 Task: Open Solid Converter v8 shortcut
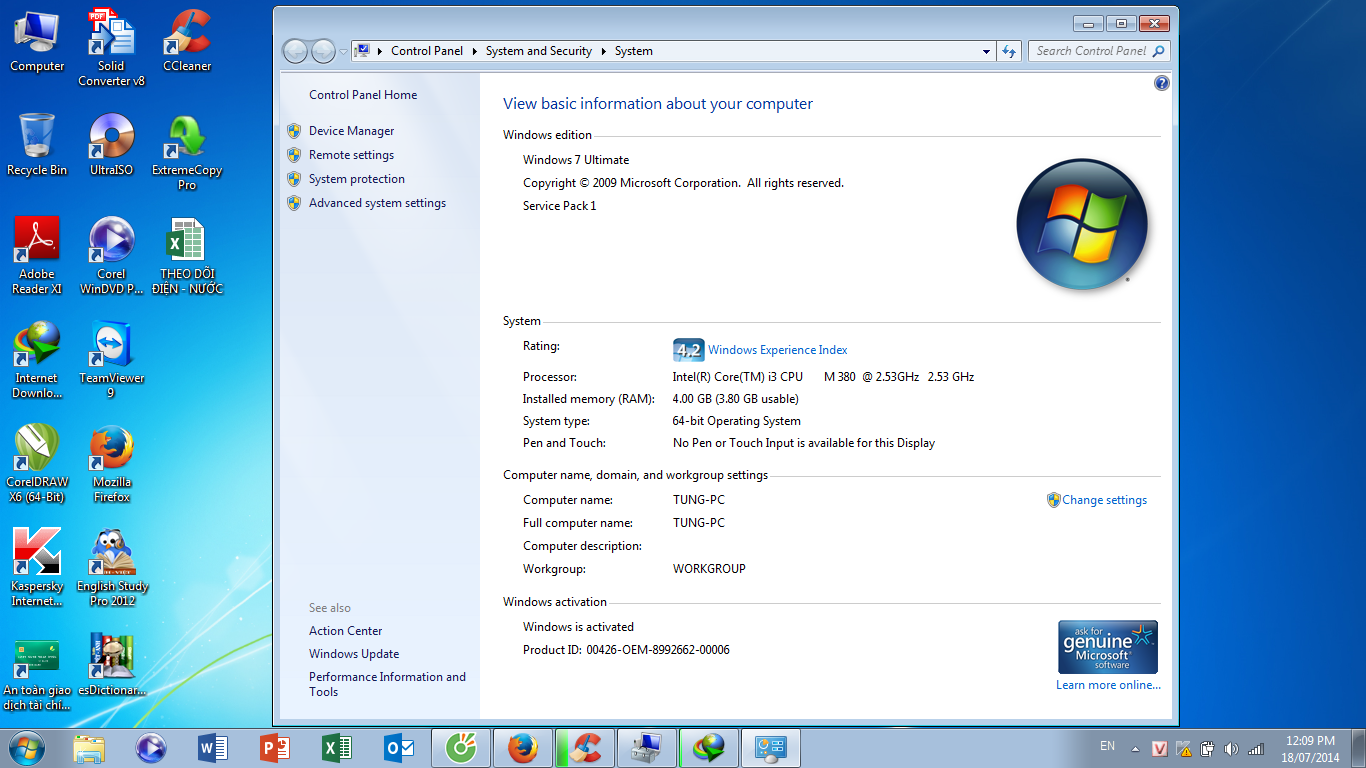tap(111, 47)
